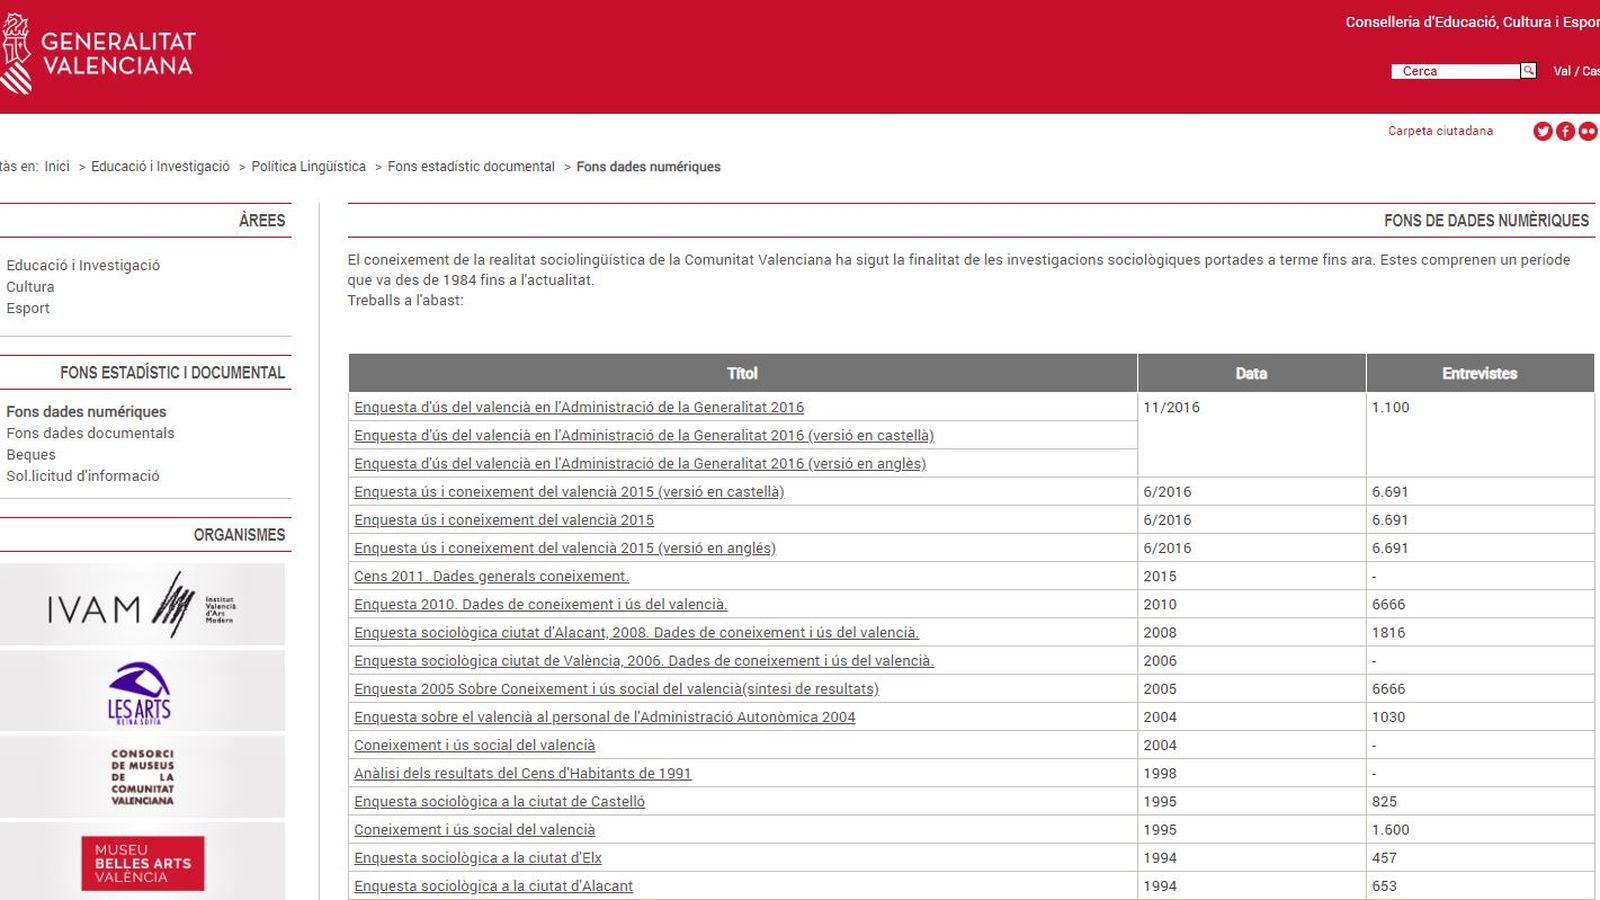Open the Beques sidebar link
The image size is (1600, 900).
pos(30,454)
